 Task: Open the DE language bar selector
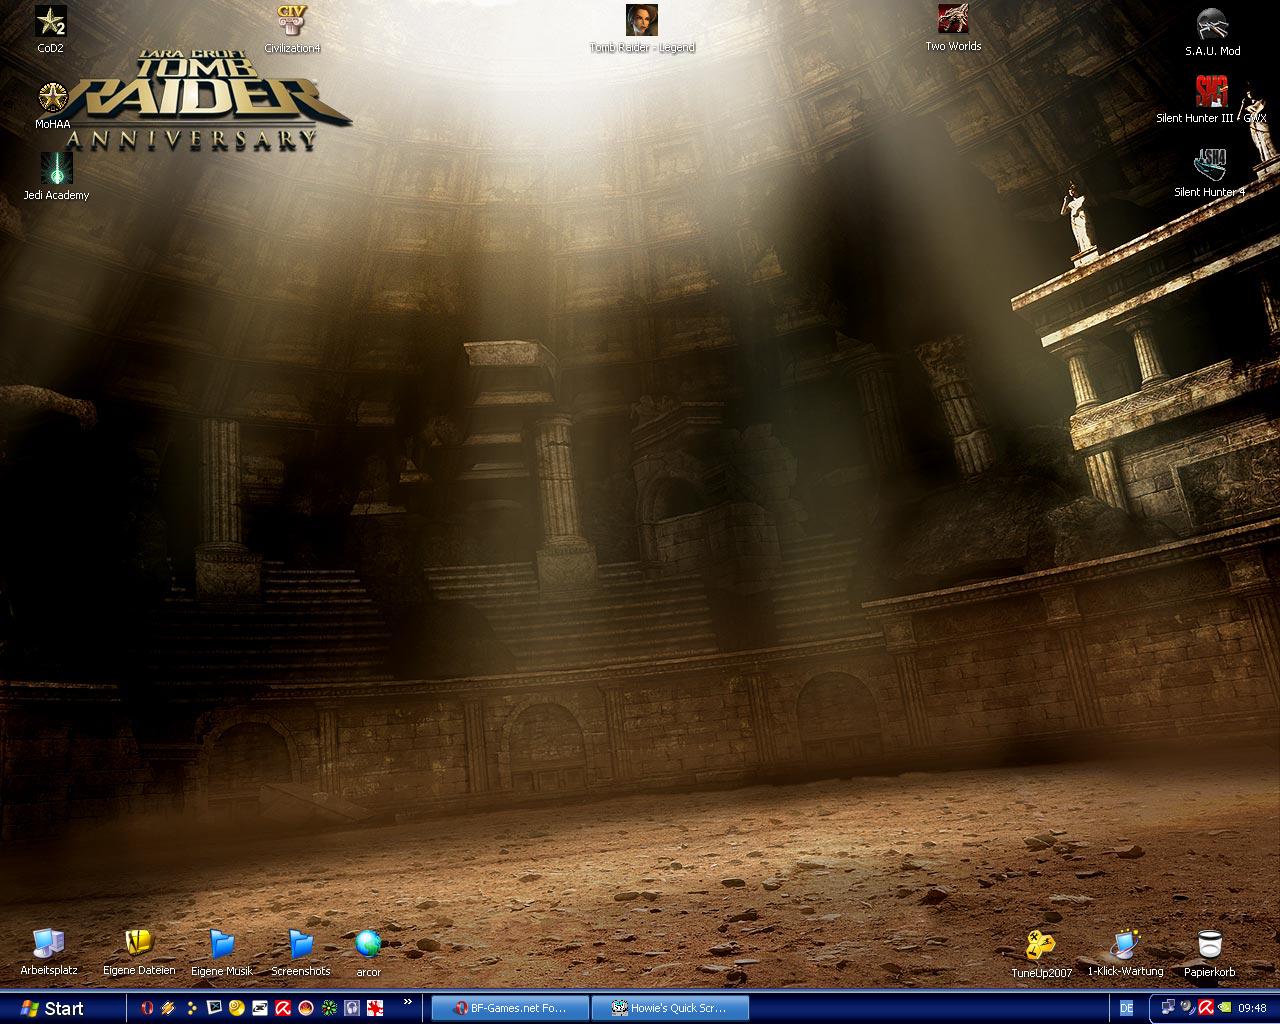tap(1127, 1008)
